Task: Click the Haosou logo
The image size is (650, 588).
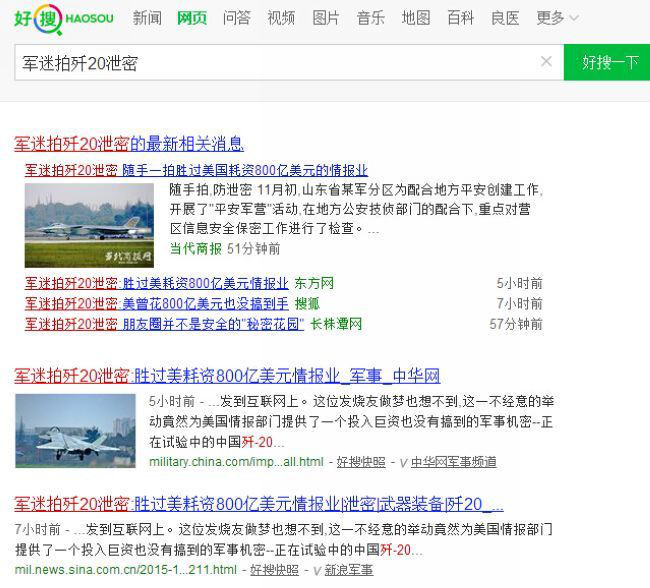Action: point(63,19)
